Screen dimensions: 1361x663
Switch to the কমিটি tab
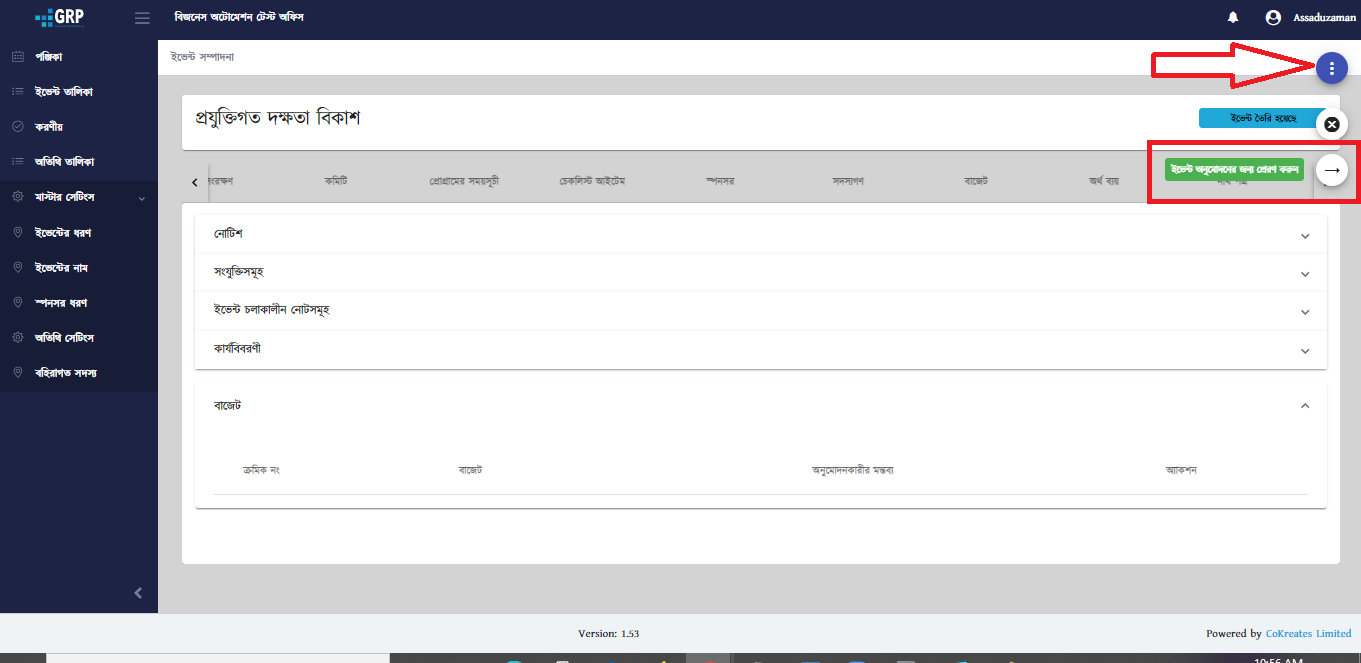point(336,181)
